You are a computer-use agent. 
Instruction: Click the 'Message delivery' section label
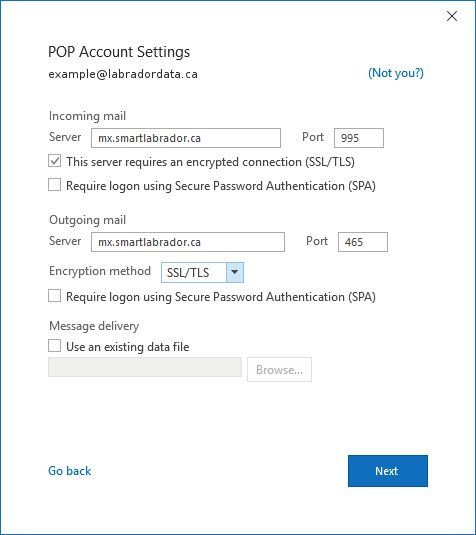pos(94,326)
